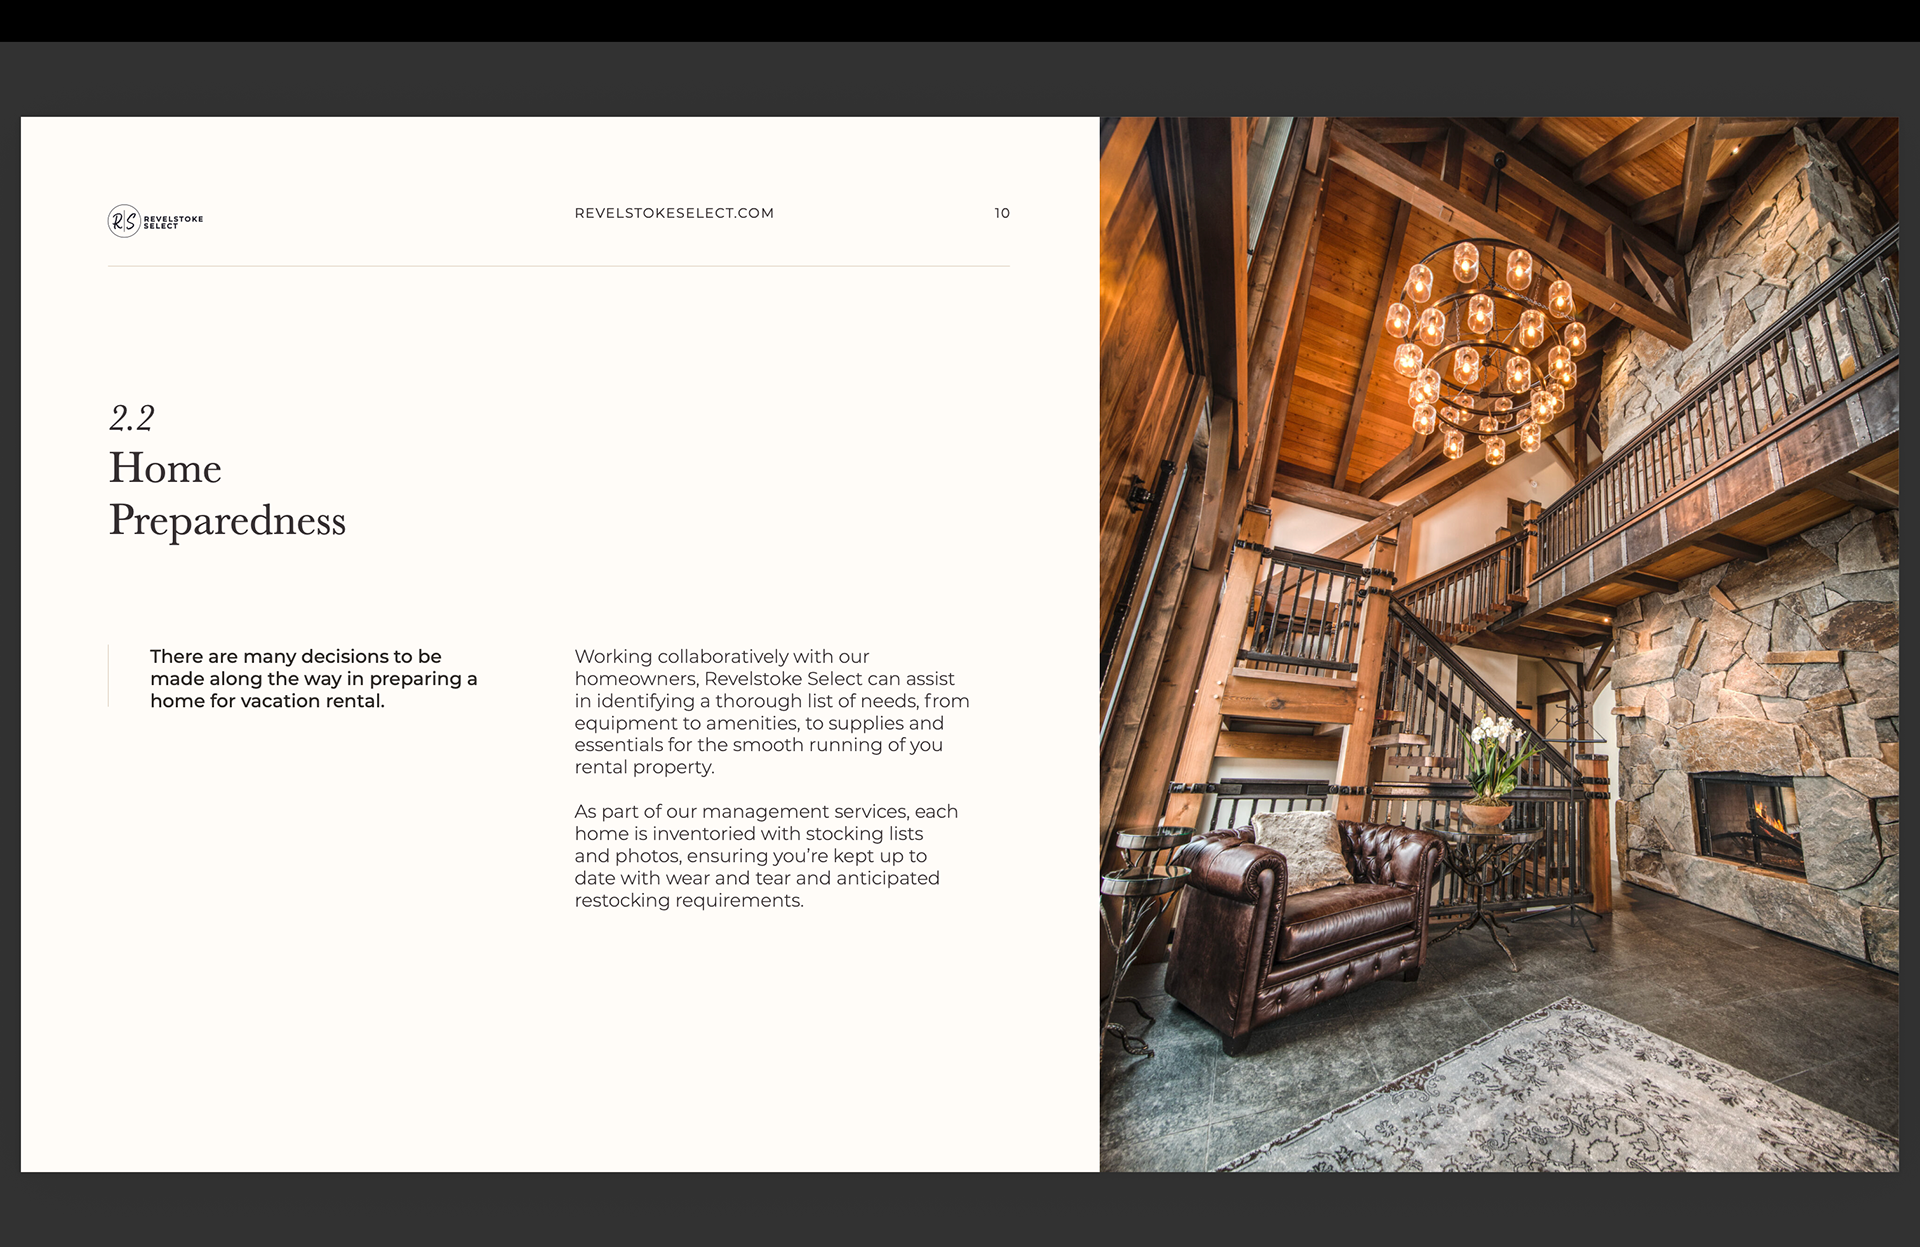1920x1247 pixels.
Task: Click the Revelstoke Select RS logo
Action: coord(124,221)
